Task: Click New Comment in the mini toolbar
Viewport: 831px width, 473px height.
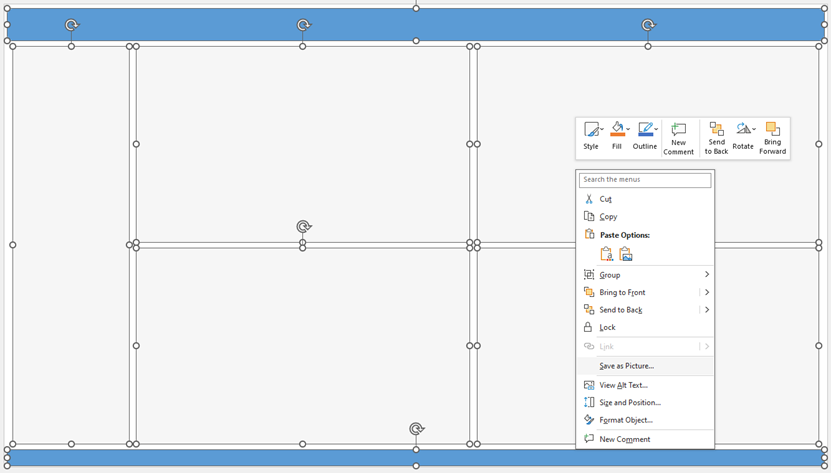Action: click(x=678, y=138)
